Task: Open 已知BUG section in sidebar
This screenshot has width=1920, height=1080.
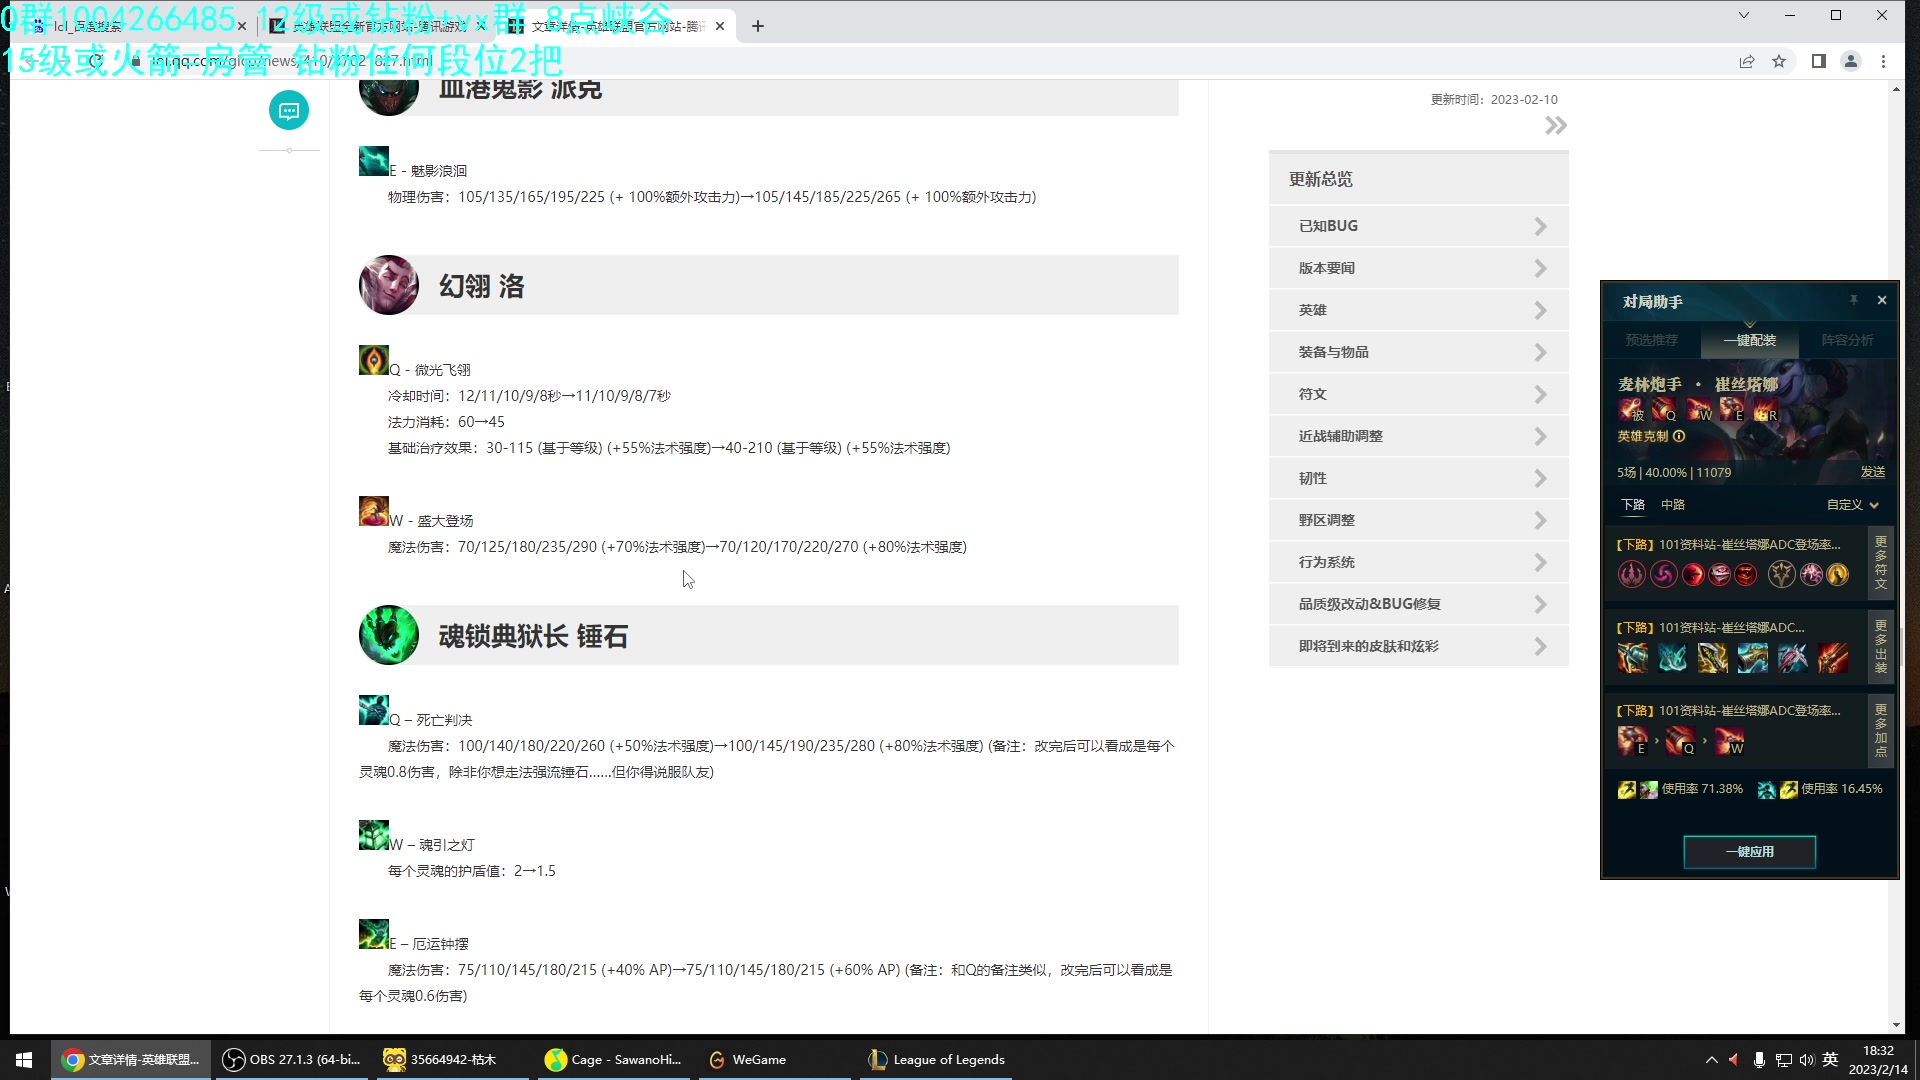Action: pos(1418,226)
